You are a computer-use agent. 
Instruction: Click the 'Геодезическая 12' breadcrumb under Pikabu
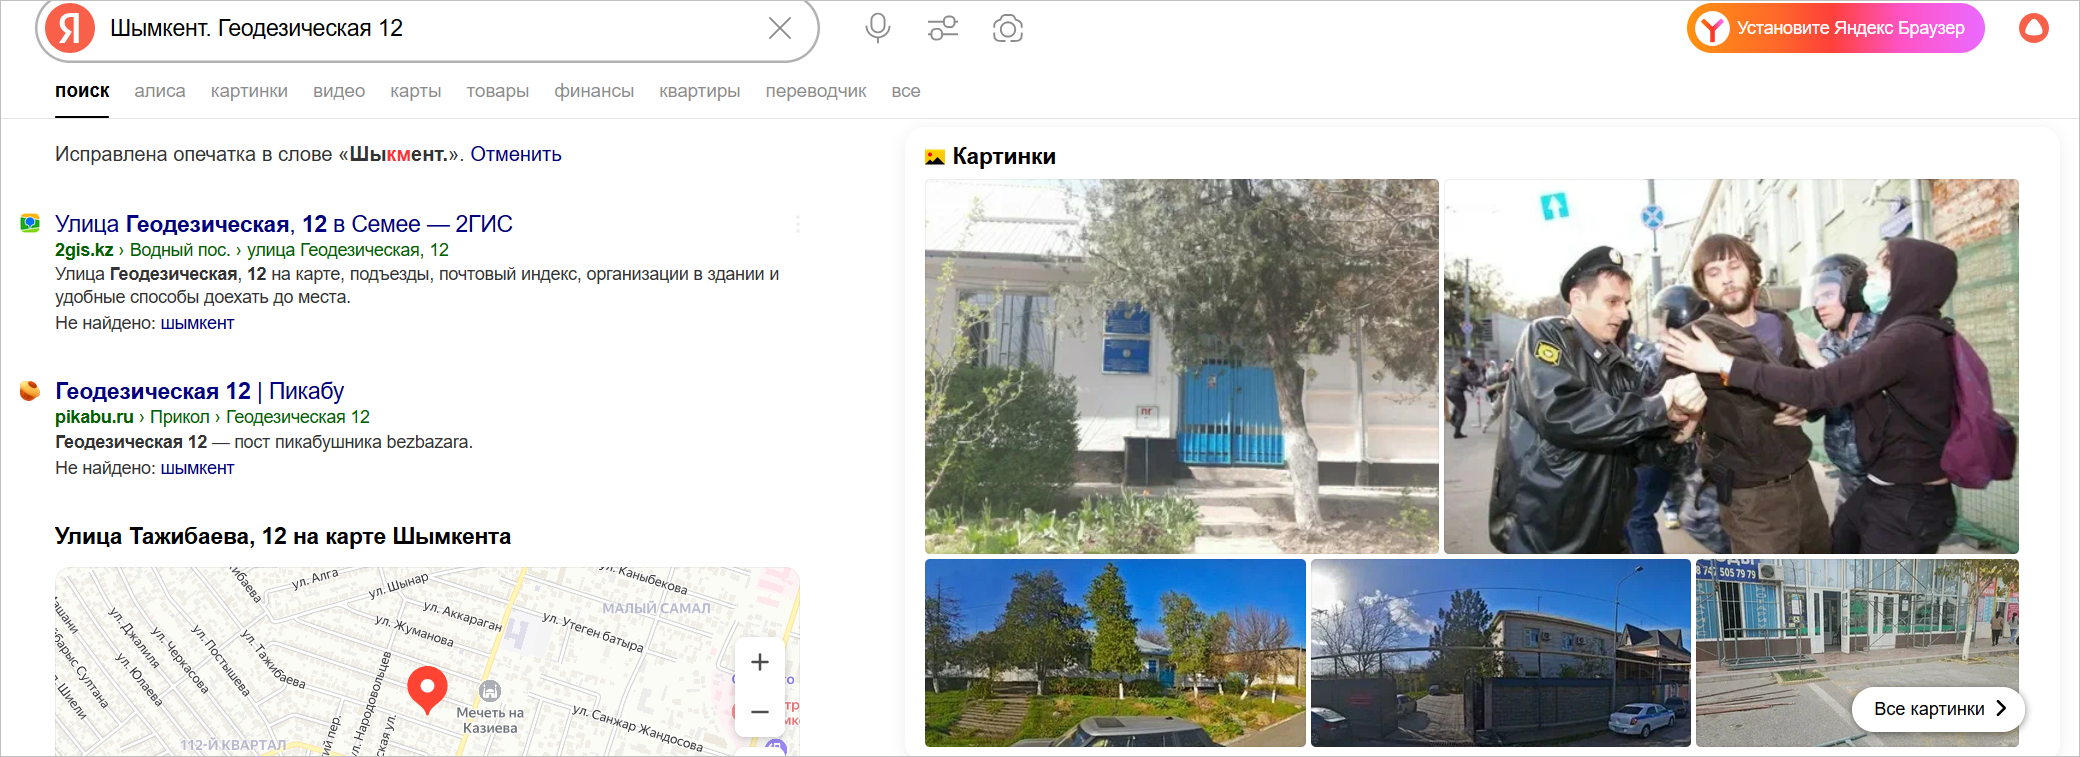click(x=298, y=417)
